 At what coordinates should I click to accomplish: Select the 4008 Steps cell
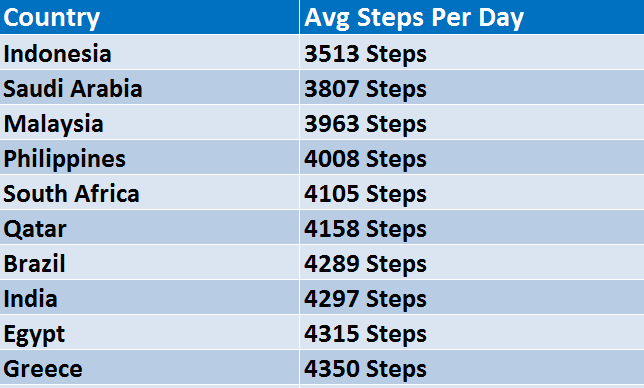pyautogui.click(x=472, y=157)
